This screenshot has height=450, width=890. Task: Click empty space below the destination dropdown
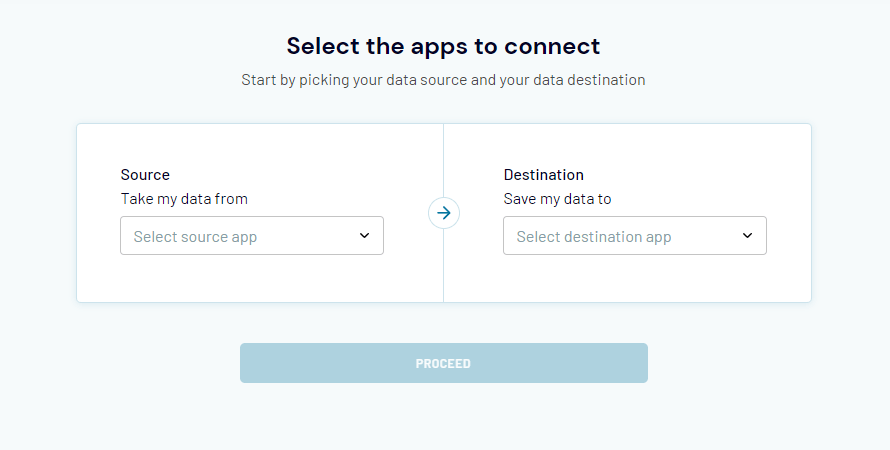coord(635,279)
